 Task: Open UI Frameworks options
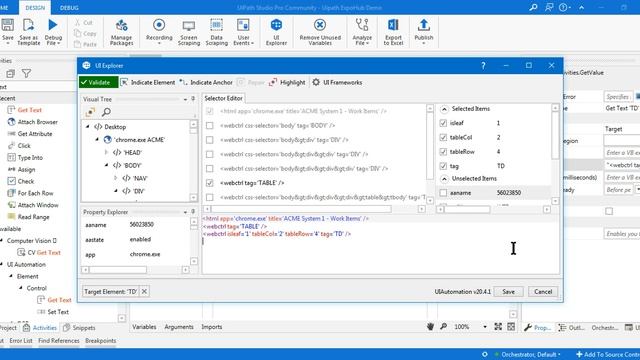tap(337, 82)
